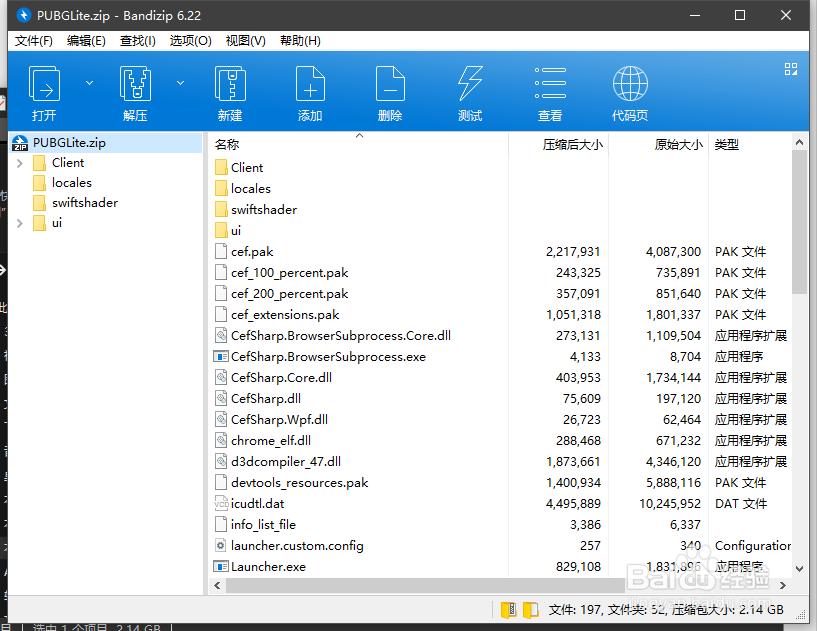
Task: Select the CefSharp.Core.dll file icon
Action: 221,377
